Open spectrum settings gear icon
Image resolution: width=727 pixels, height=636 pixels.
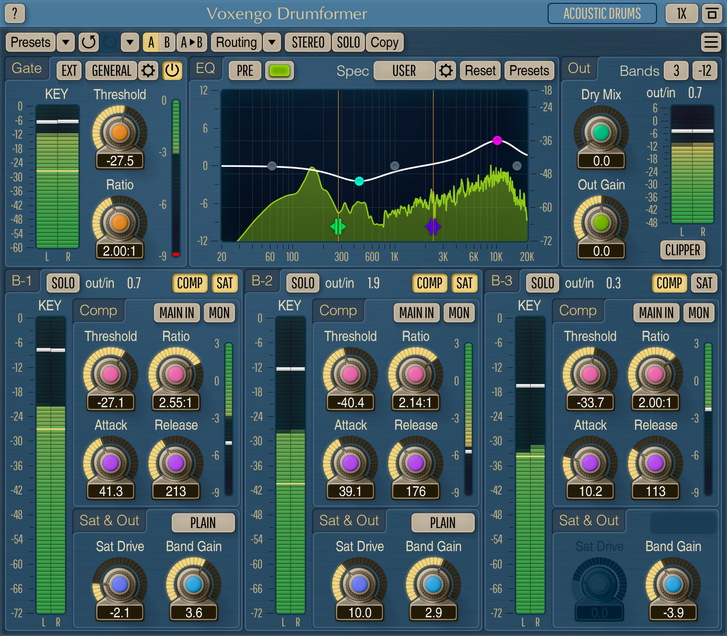point(446,71)
